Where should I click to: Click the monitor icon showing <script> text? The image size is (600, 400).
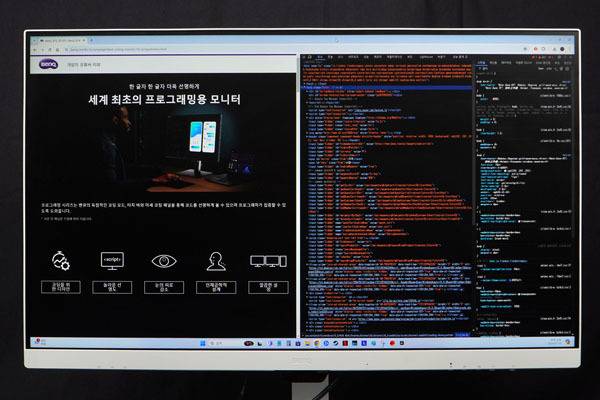point(111,261)
